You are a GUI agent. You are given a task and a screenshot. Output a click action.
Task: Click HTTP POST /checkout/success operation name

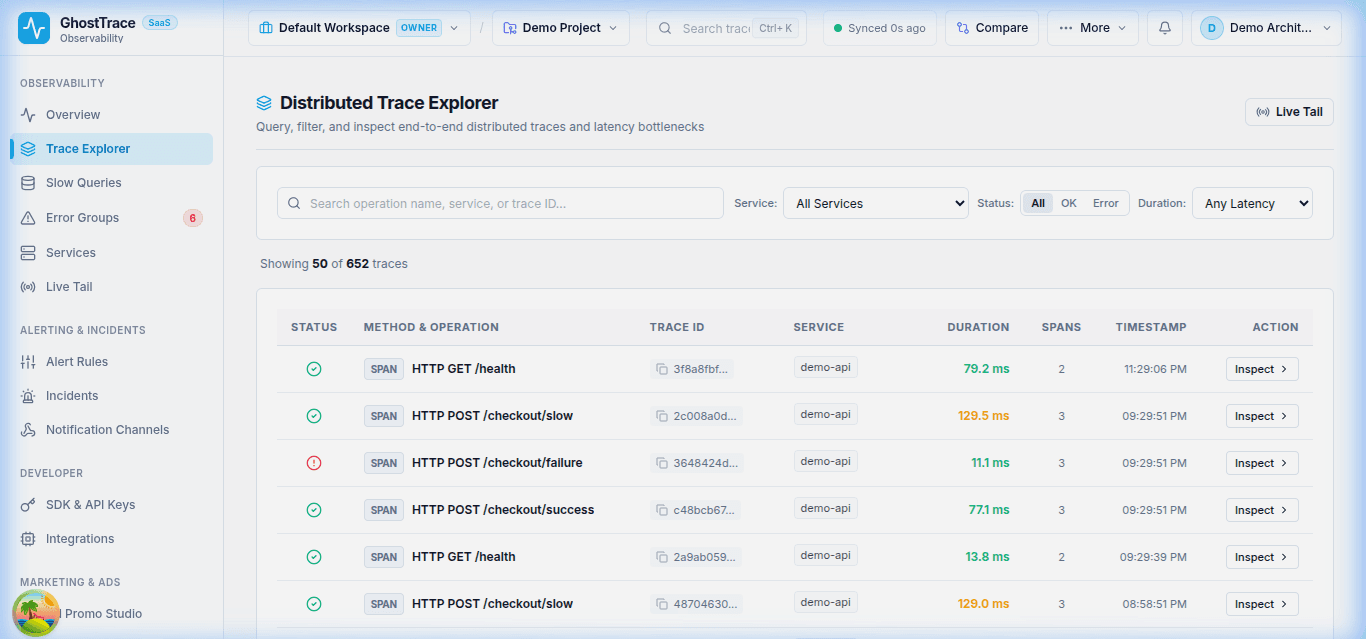click(503, 510)
